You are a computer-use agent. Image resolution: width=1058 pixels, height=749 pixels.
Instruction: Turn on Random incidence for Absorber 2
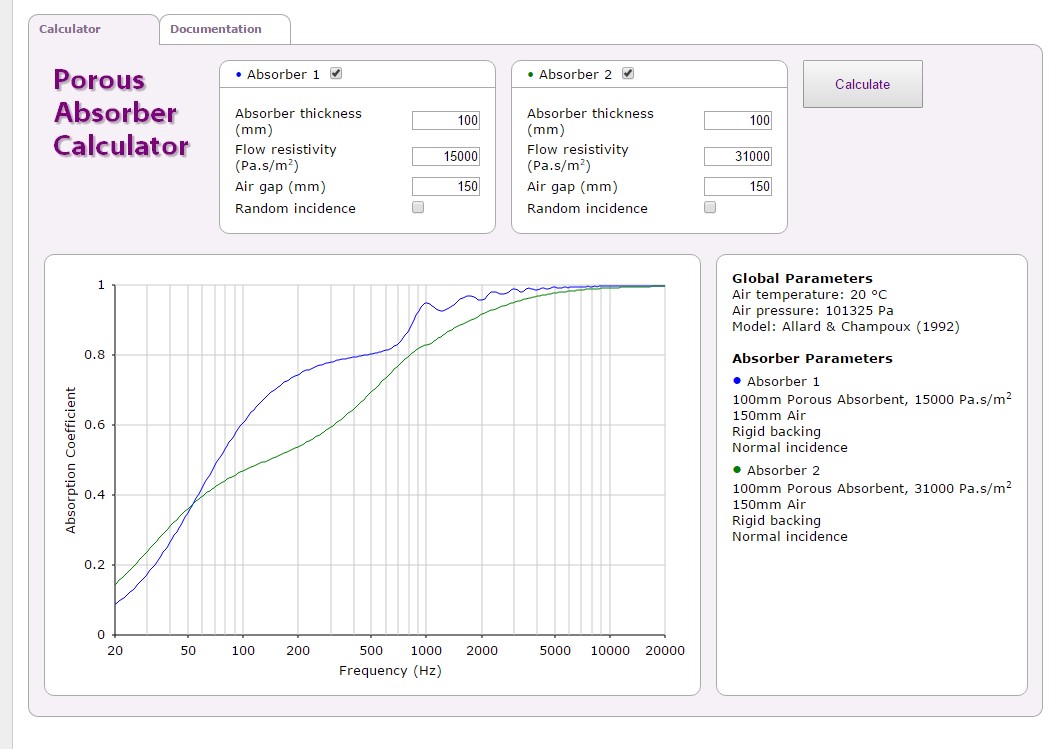coord(710,208)
